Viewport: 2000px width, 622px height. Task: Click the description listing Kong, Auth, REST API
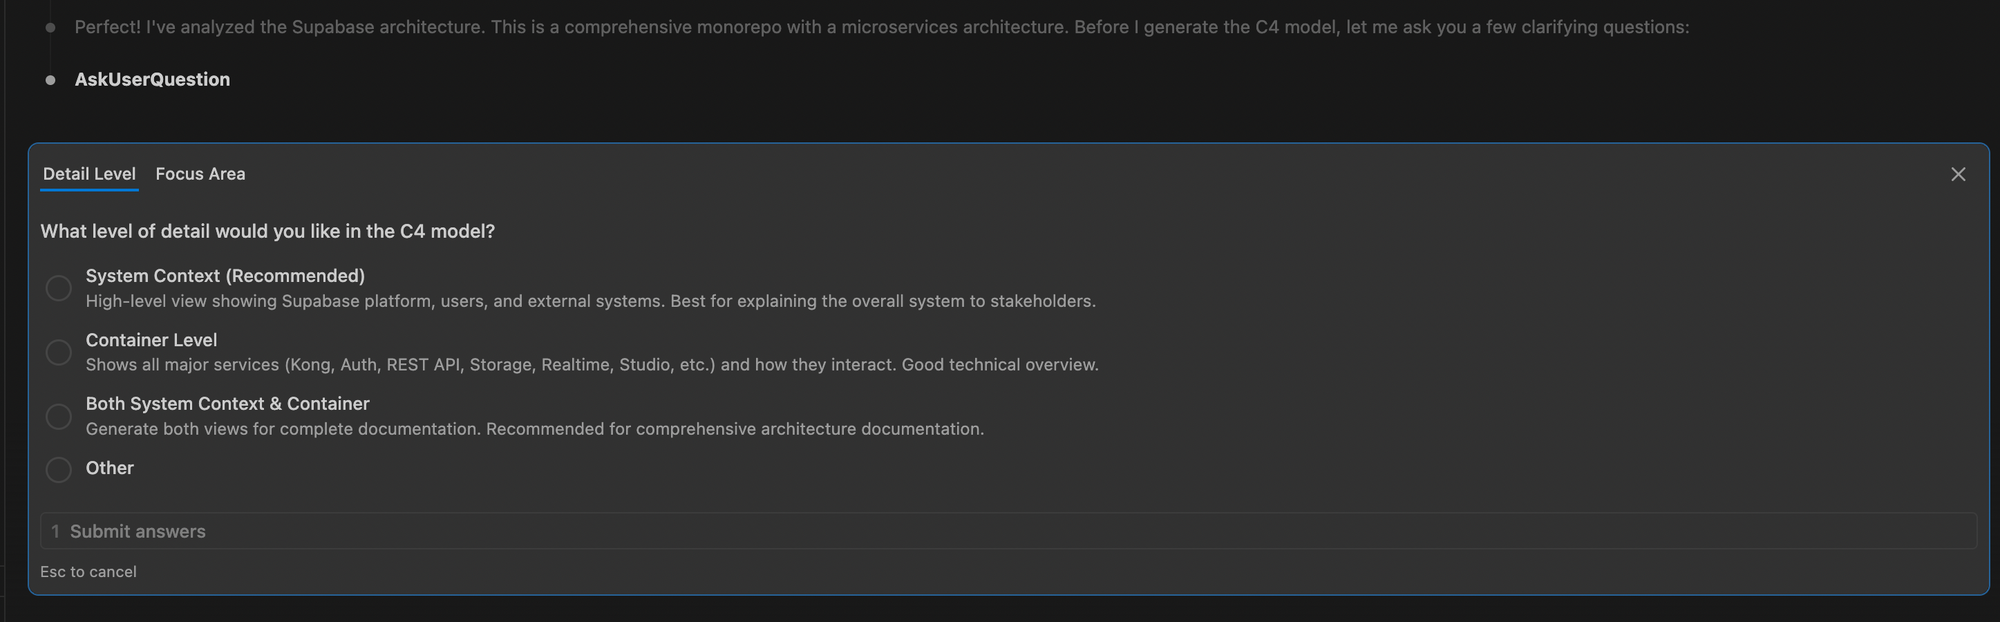tap(591, 365)
